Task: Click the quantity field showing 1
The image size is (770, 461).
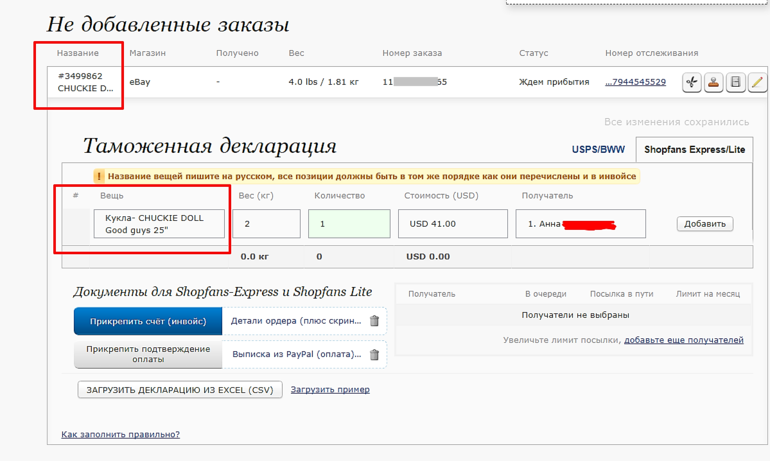Action: [x=348, y=224]
